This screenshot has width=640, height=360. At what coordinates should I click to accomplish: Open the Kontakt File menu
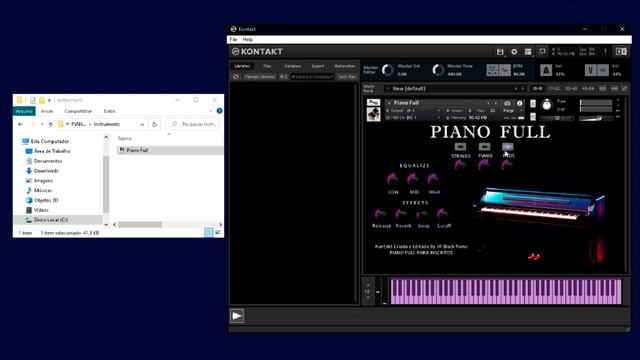click(233, 40)
